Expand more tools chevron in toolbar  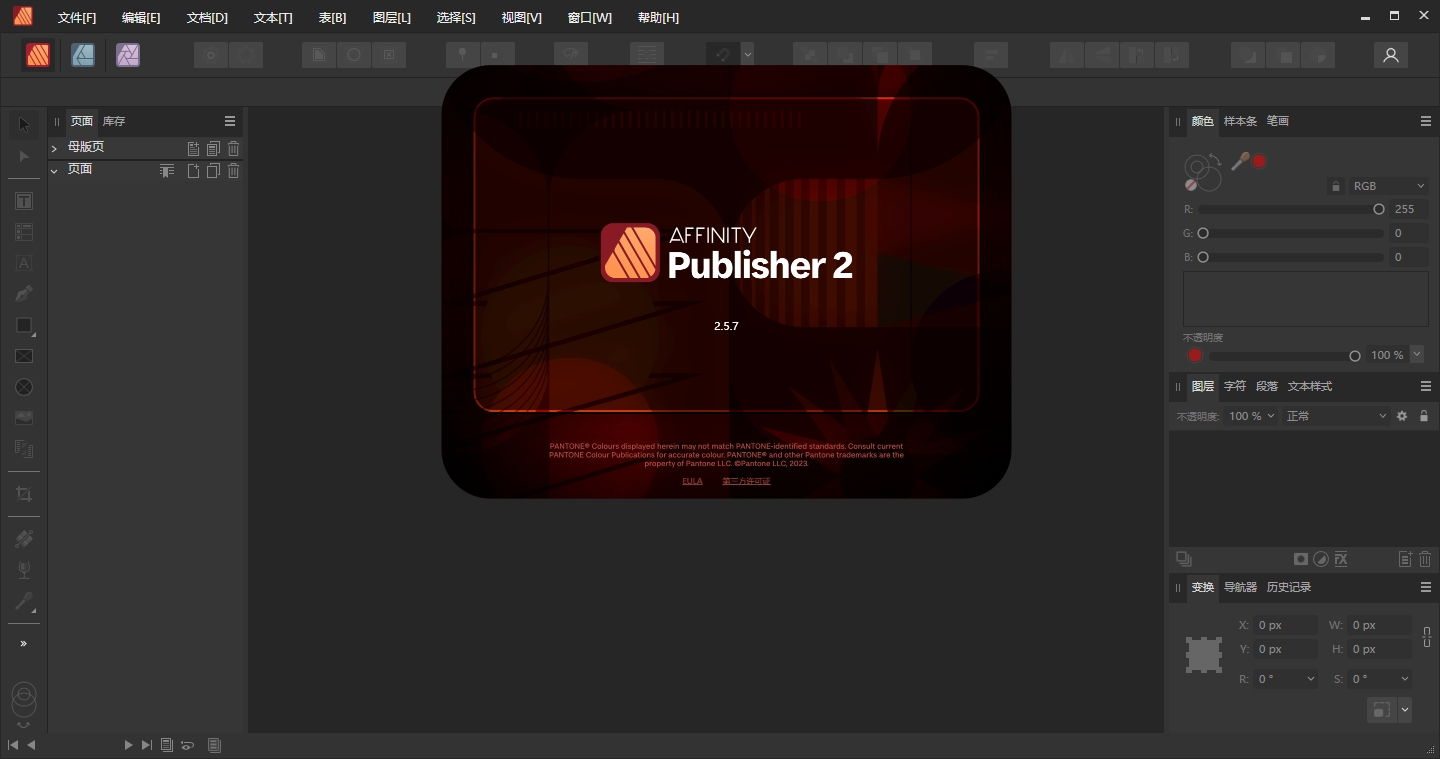pyautogui.click(x=24, y=643)
